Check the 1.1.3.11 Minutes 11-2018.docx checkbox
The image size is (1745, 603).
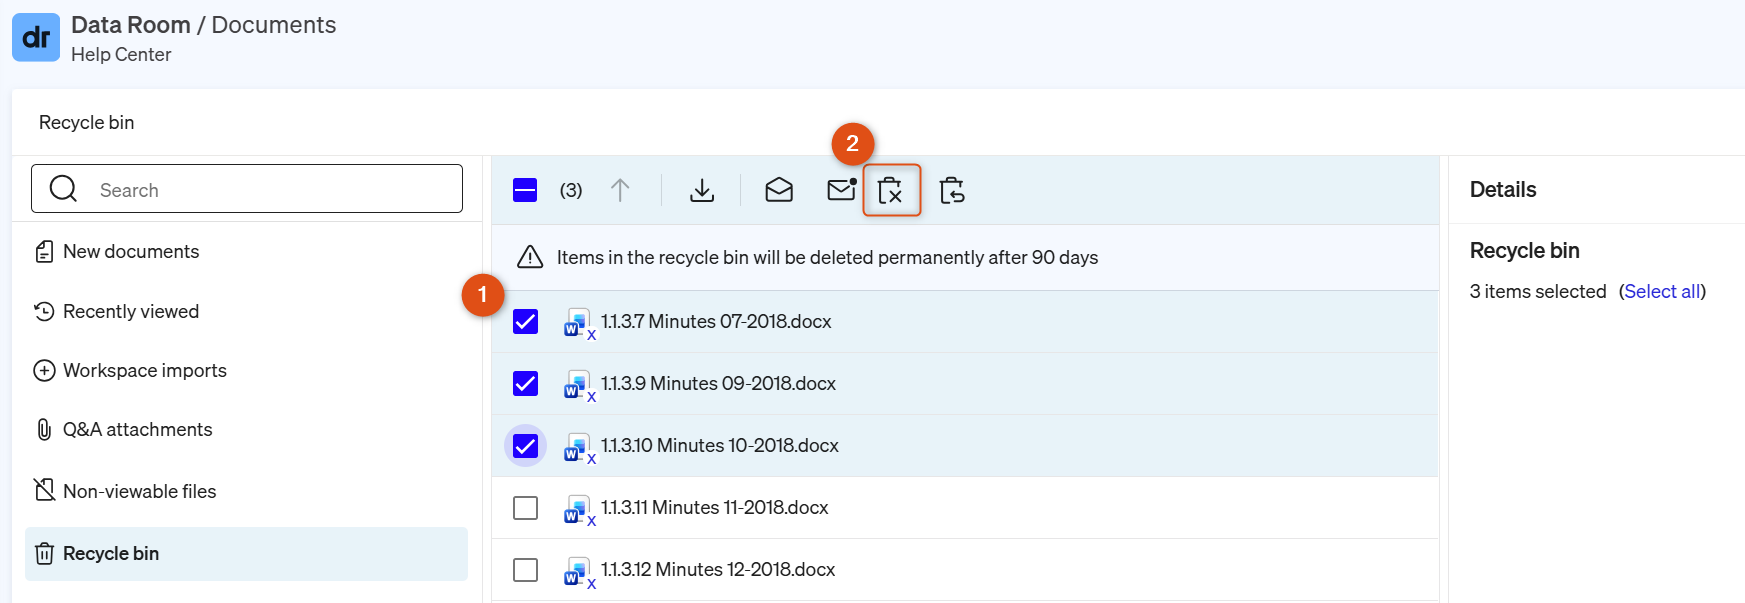point(525,507)
